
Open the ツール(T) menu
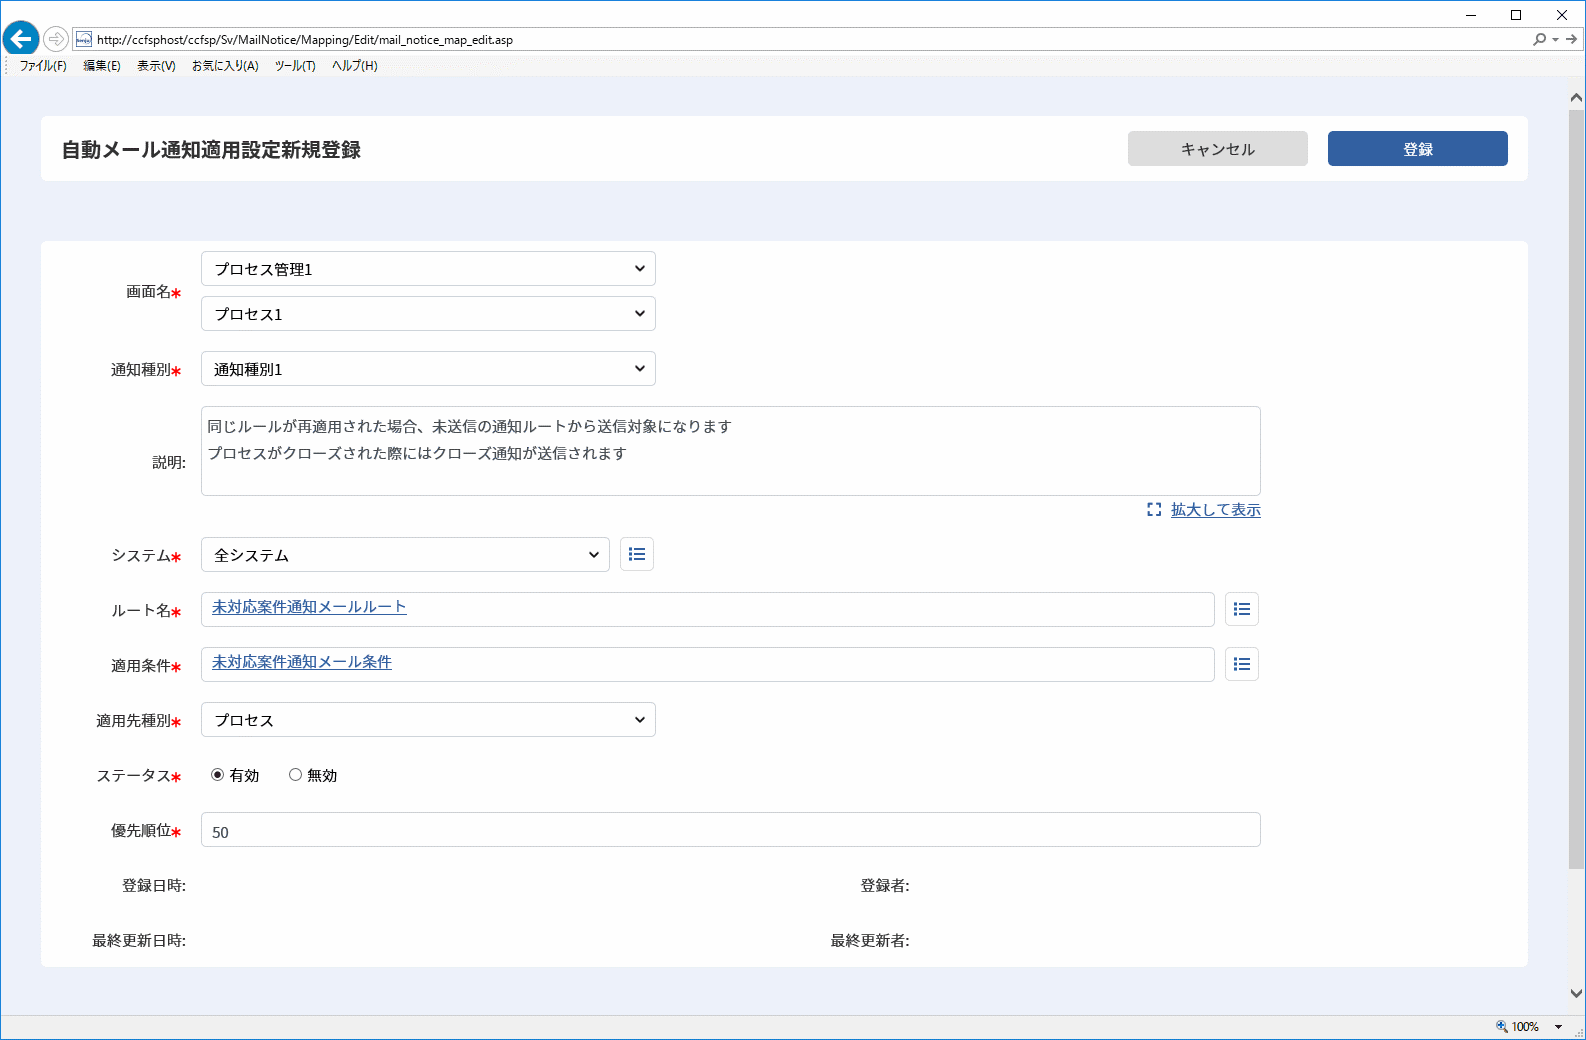click(x=295, y=66)
